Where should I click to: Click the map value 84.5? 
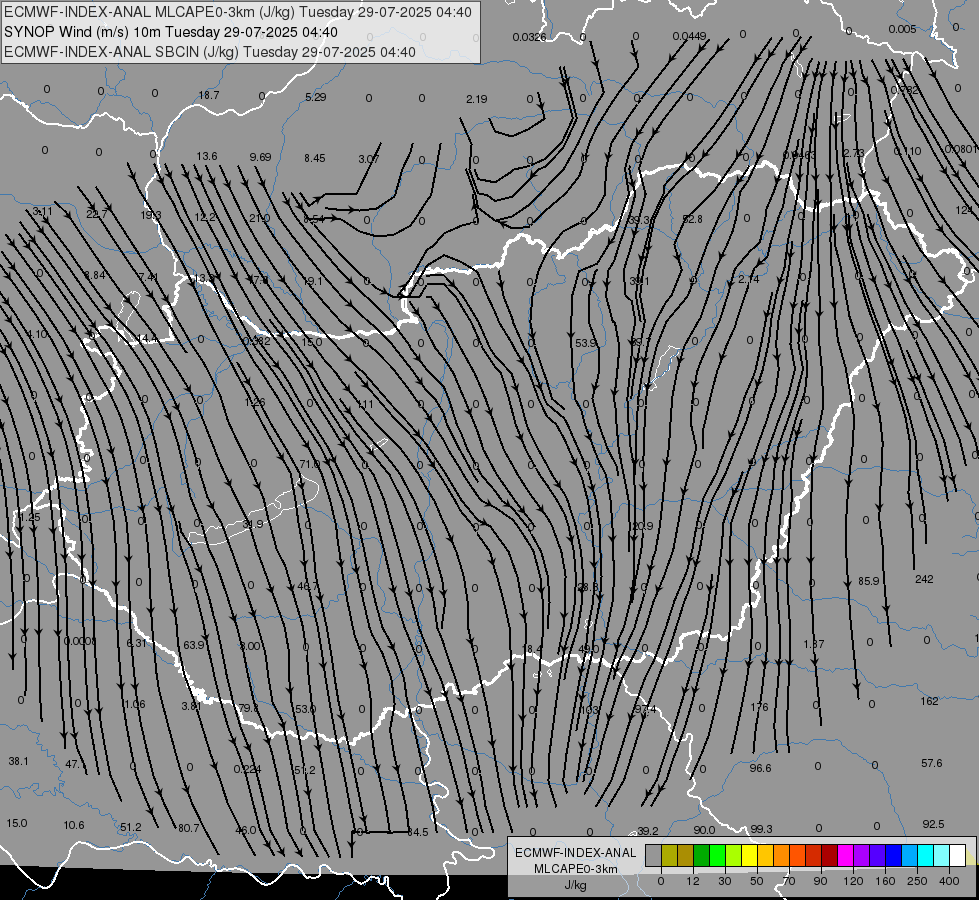point(418,832)
